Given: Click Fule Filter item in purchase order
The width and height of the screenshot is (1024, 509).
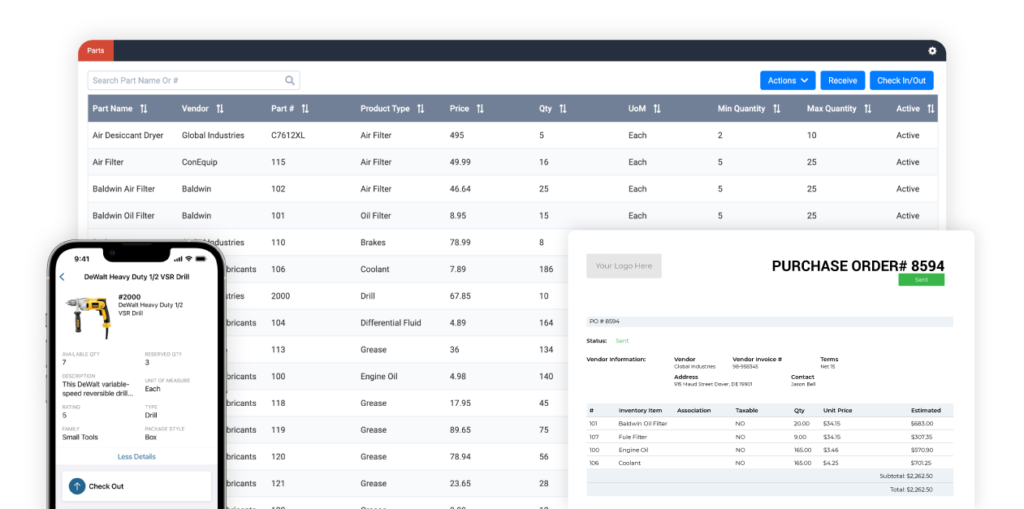Looking at the screenshot, I should click(x=633, y=437).
